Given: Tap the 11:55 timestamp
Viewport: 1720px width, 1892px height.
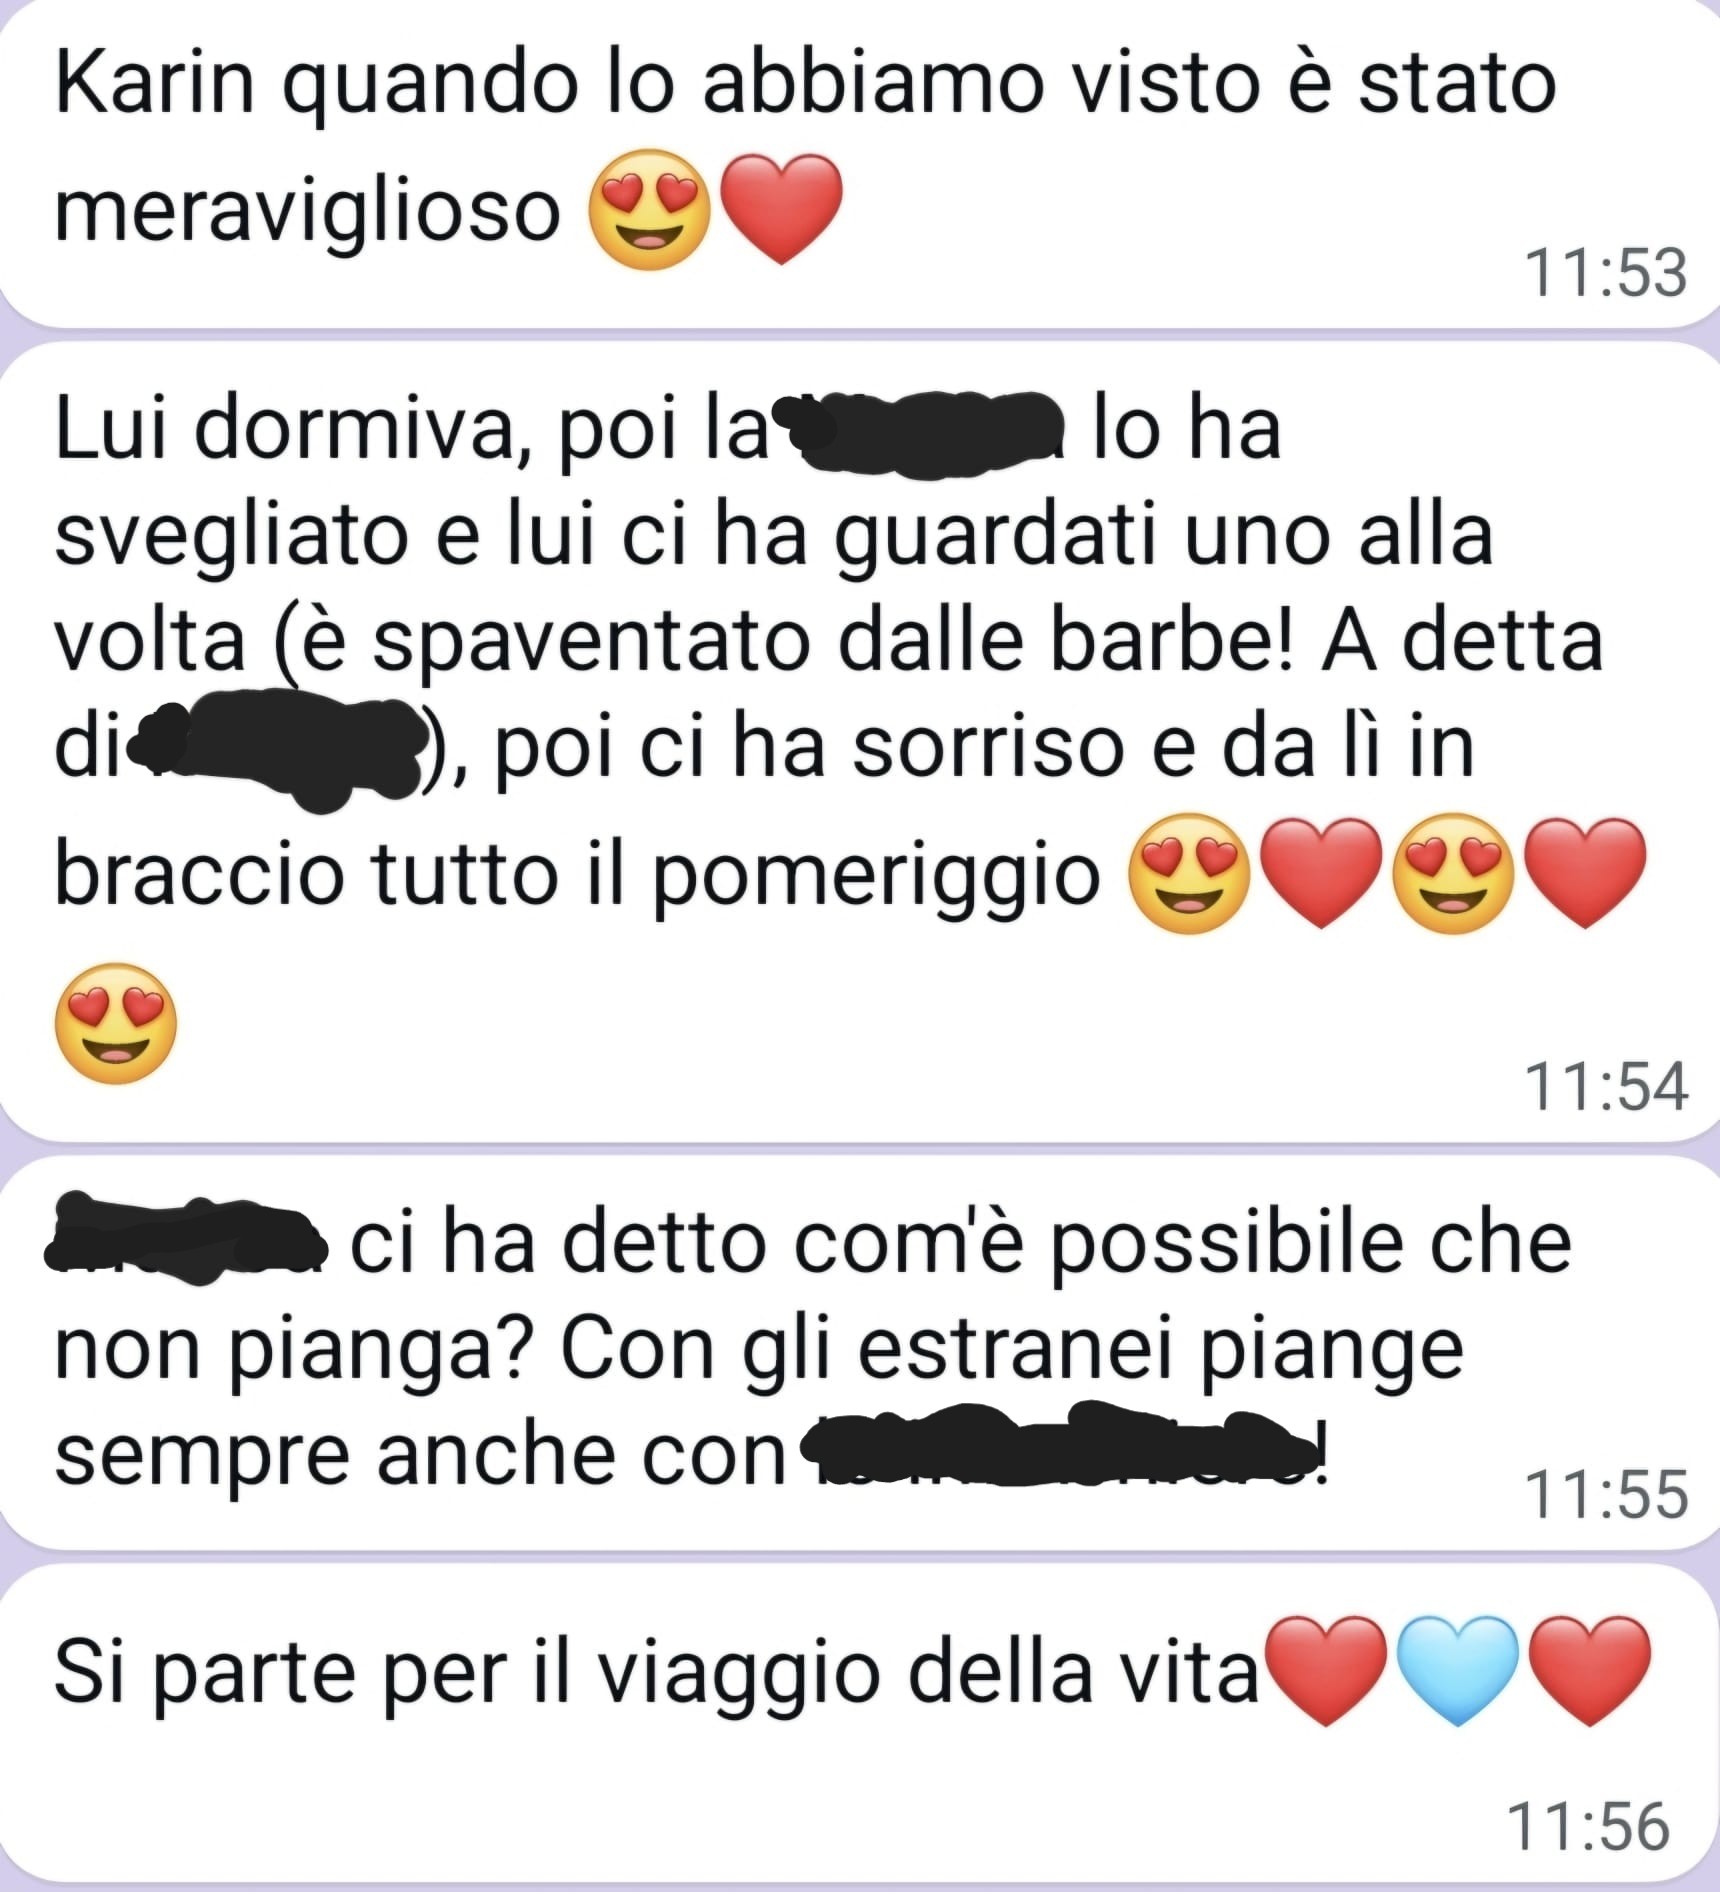Looking at the screenshot, I should (x=1605, y=1494).
